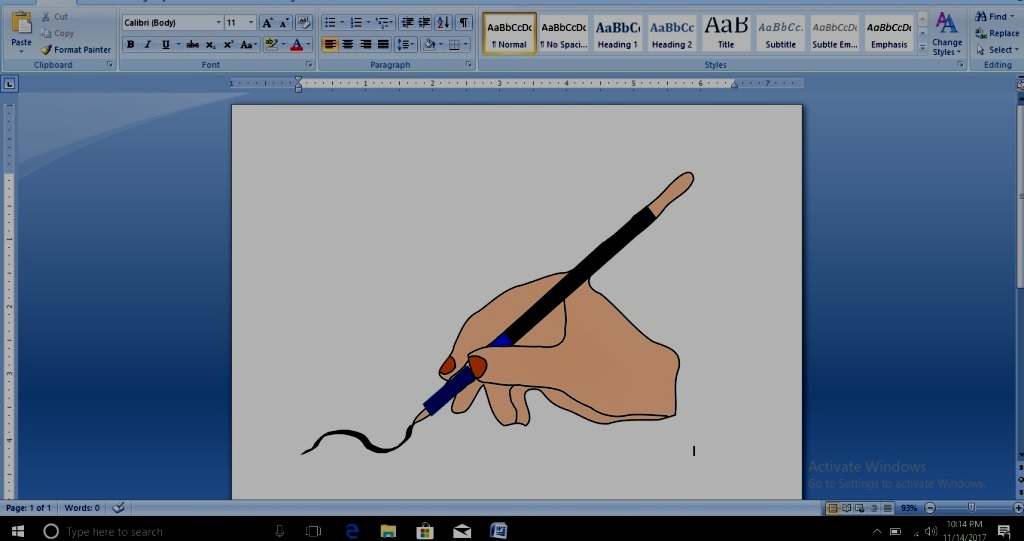Switch to Full Screen Reading view
This screenshot has height=541, width=1024.
click(846, 508)
